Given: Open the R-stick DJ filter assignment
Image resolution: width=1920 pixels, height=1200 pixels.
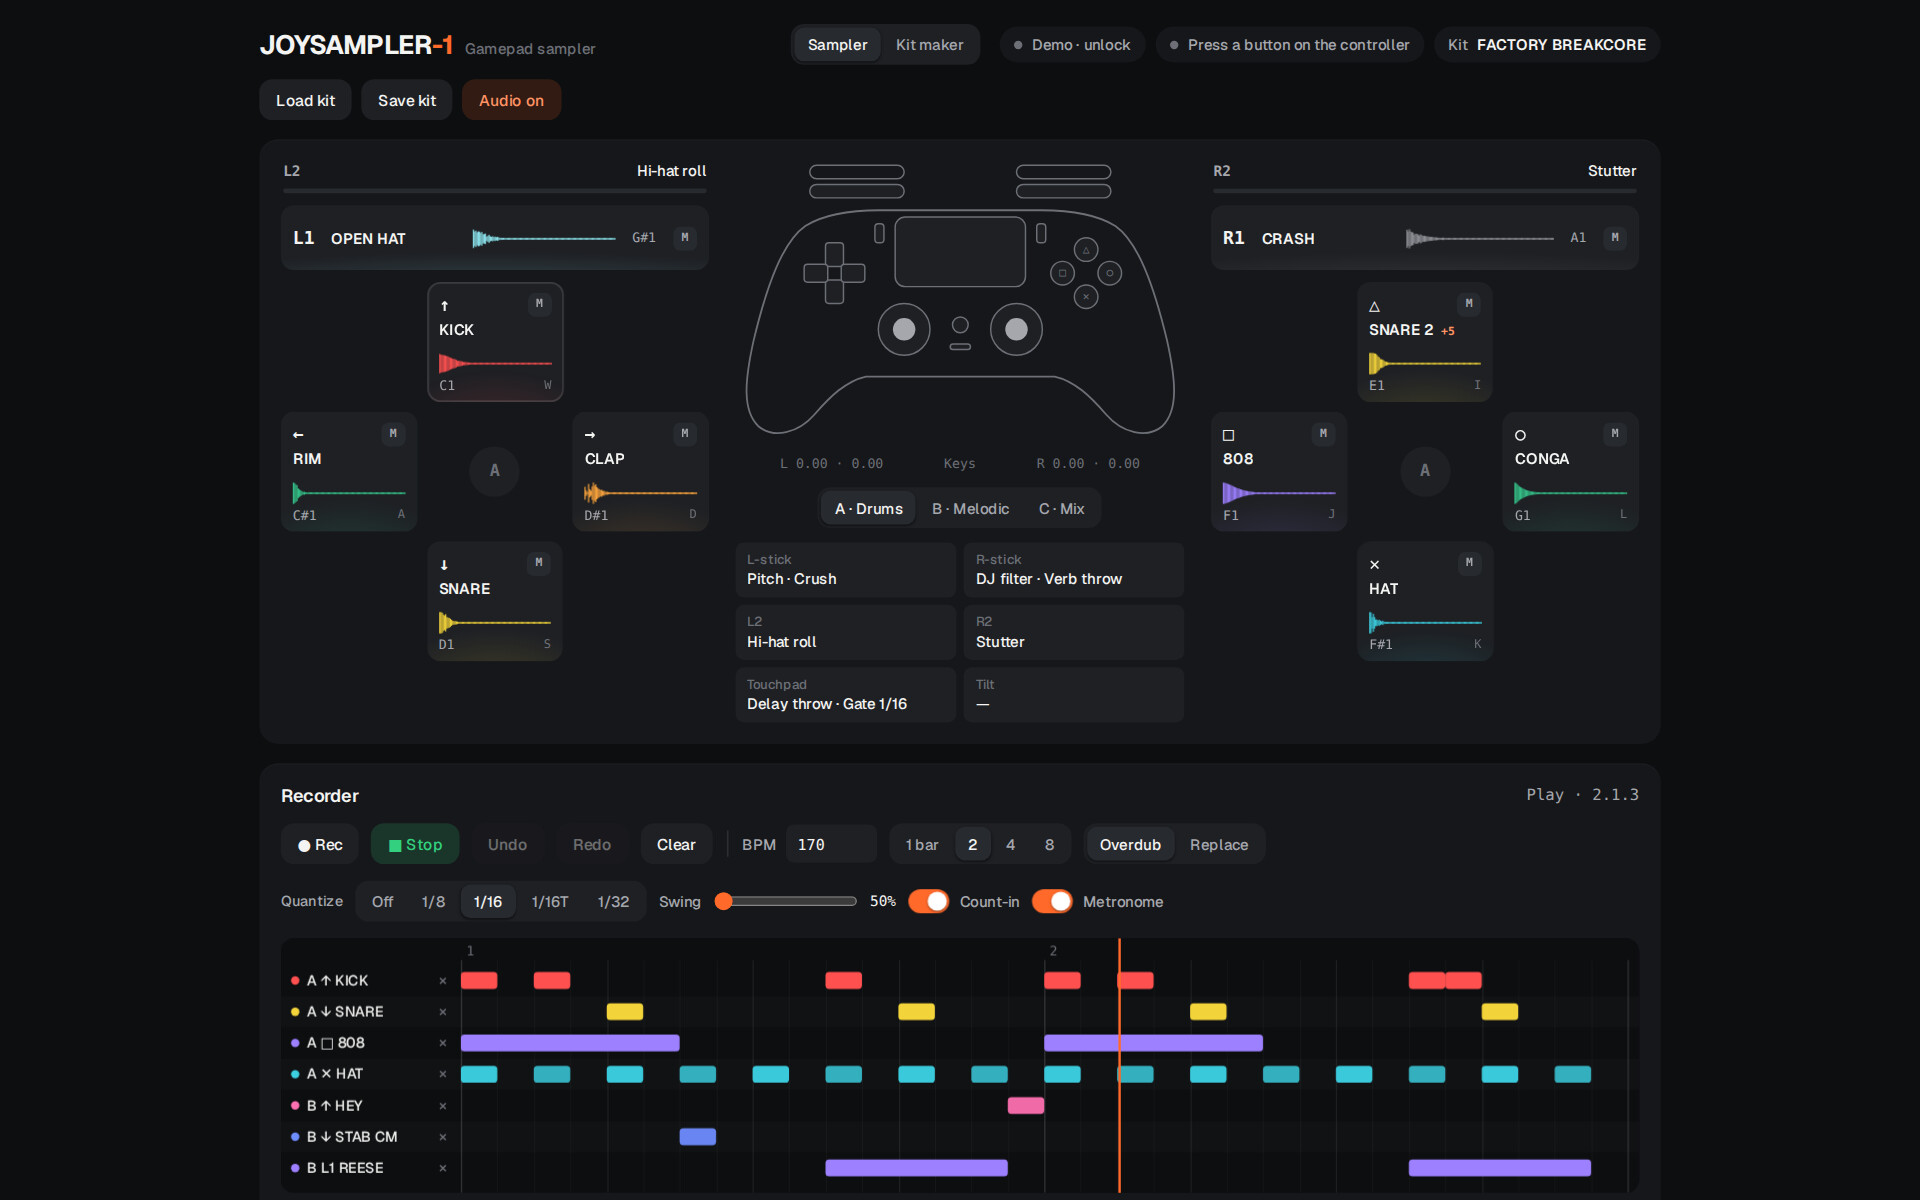Looking at the screenshot, I should point(1074,570).
